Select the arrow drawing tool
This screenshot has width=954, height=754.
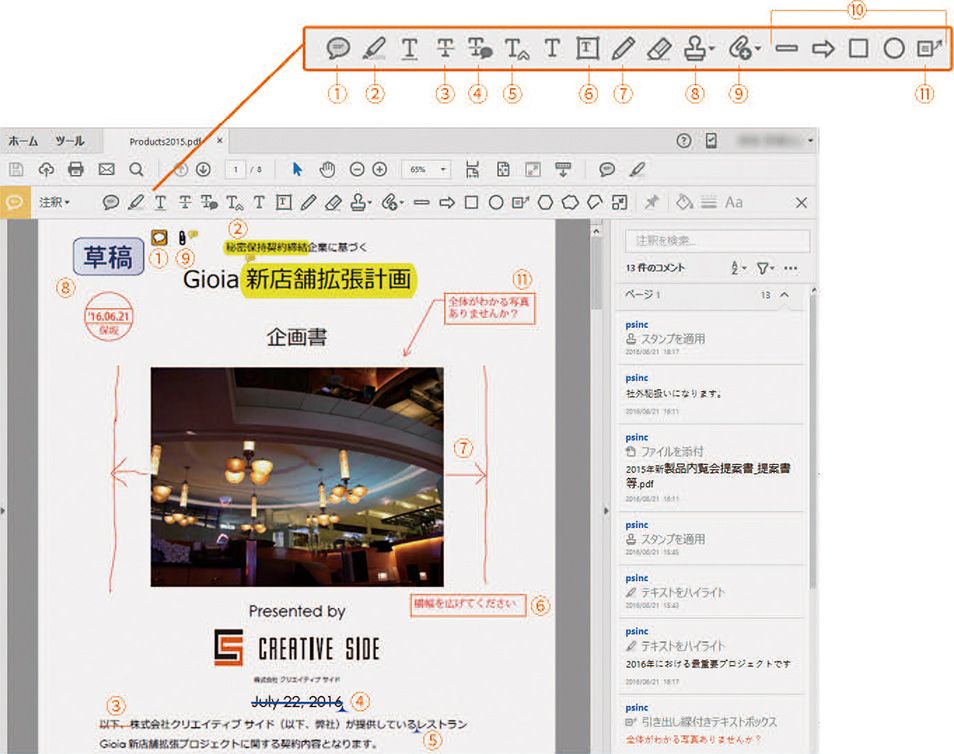447,203
